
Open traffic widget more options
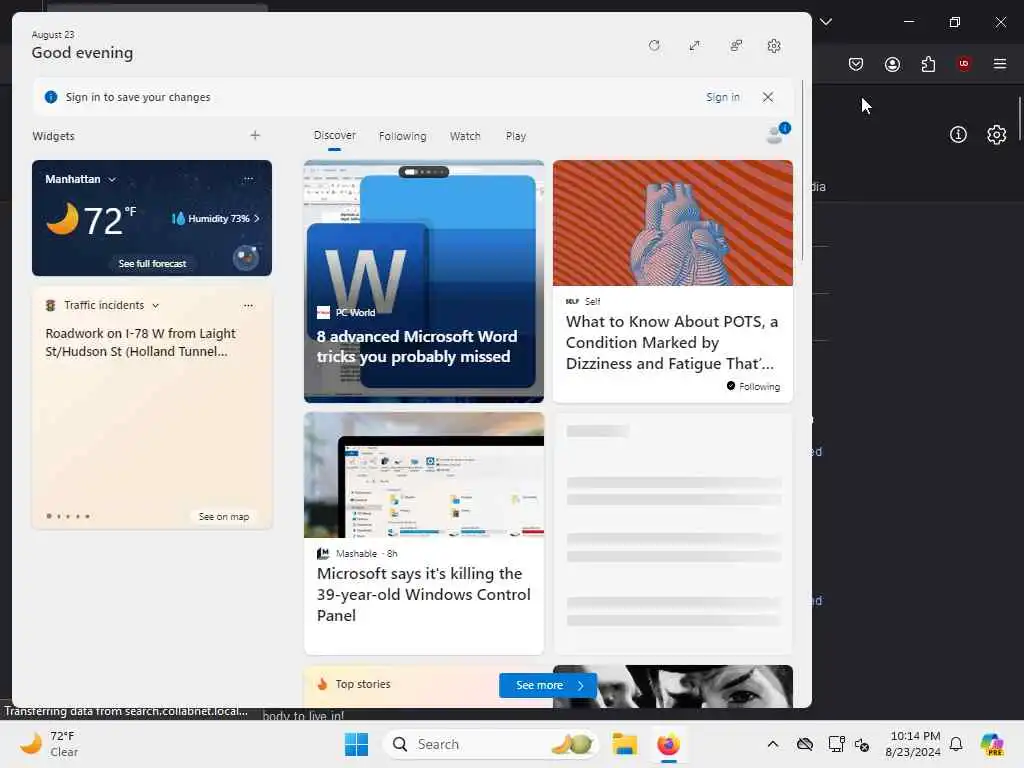tap(248, 305)
